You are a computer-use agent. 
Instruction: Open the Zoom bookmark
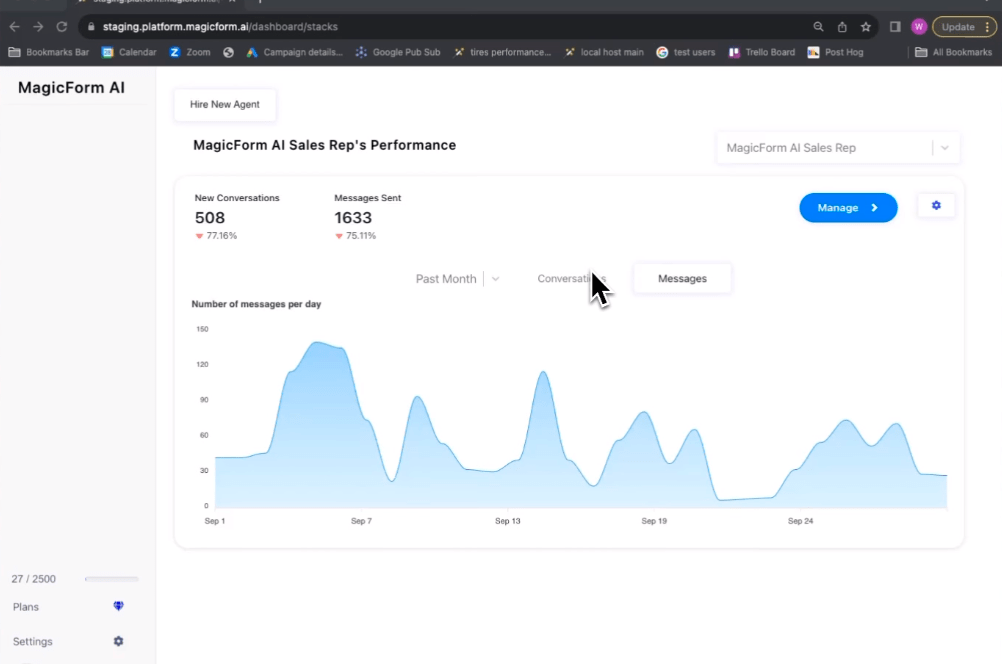[x=190, y=52]
